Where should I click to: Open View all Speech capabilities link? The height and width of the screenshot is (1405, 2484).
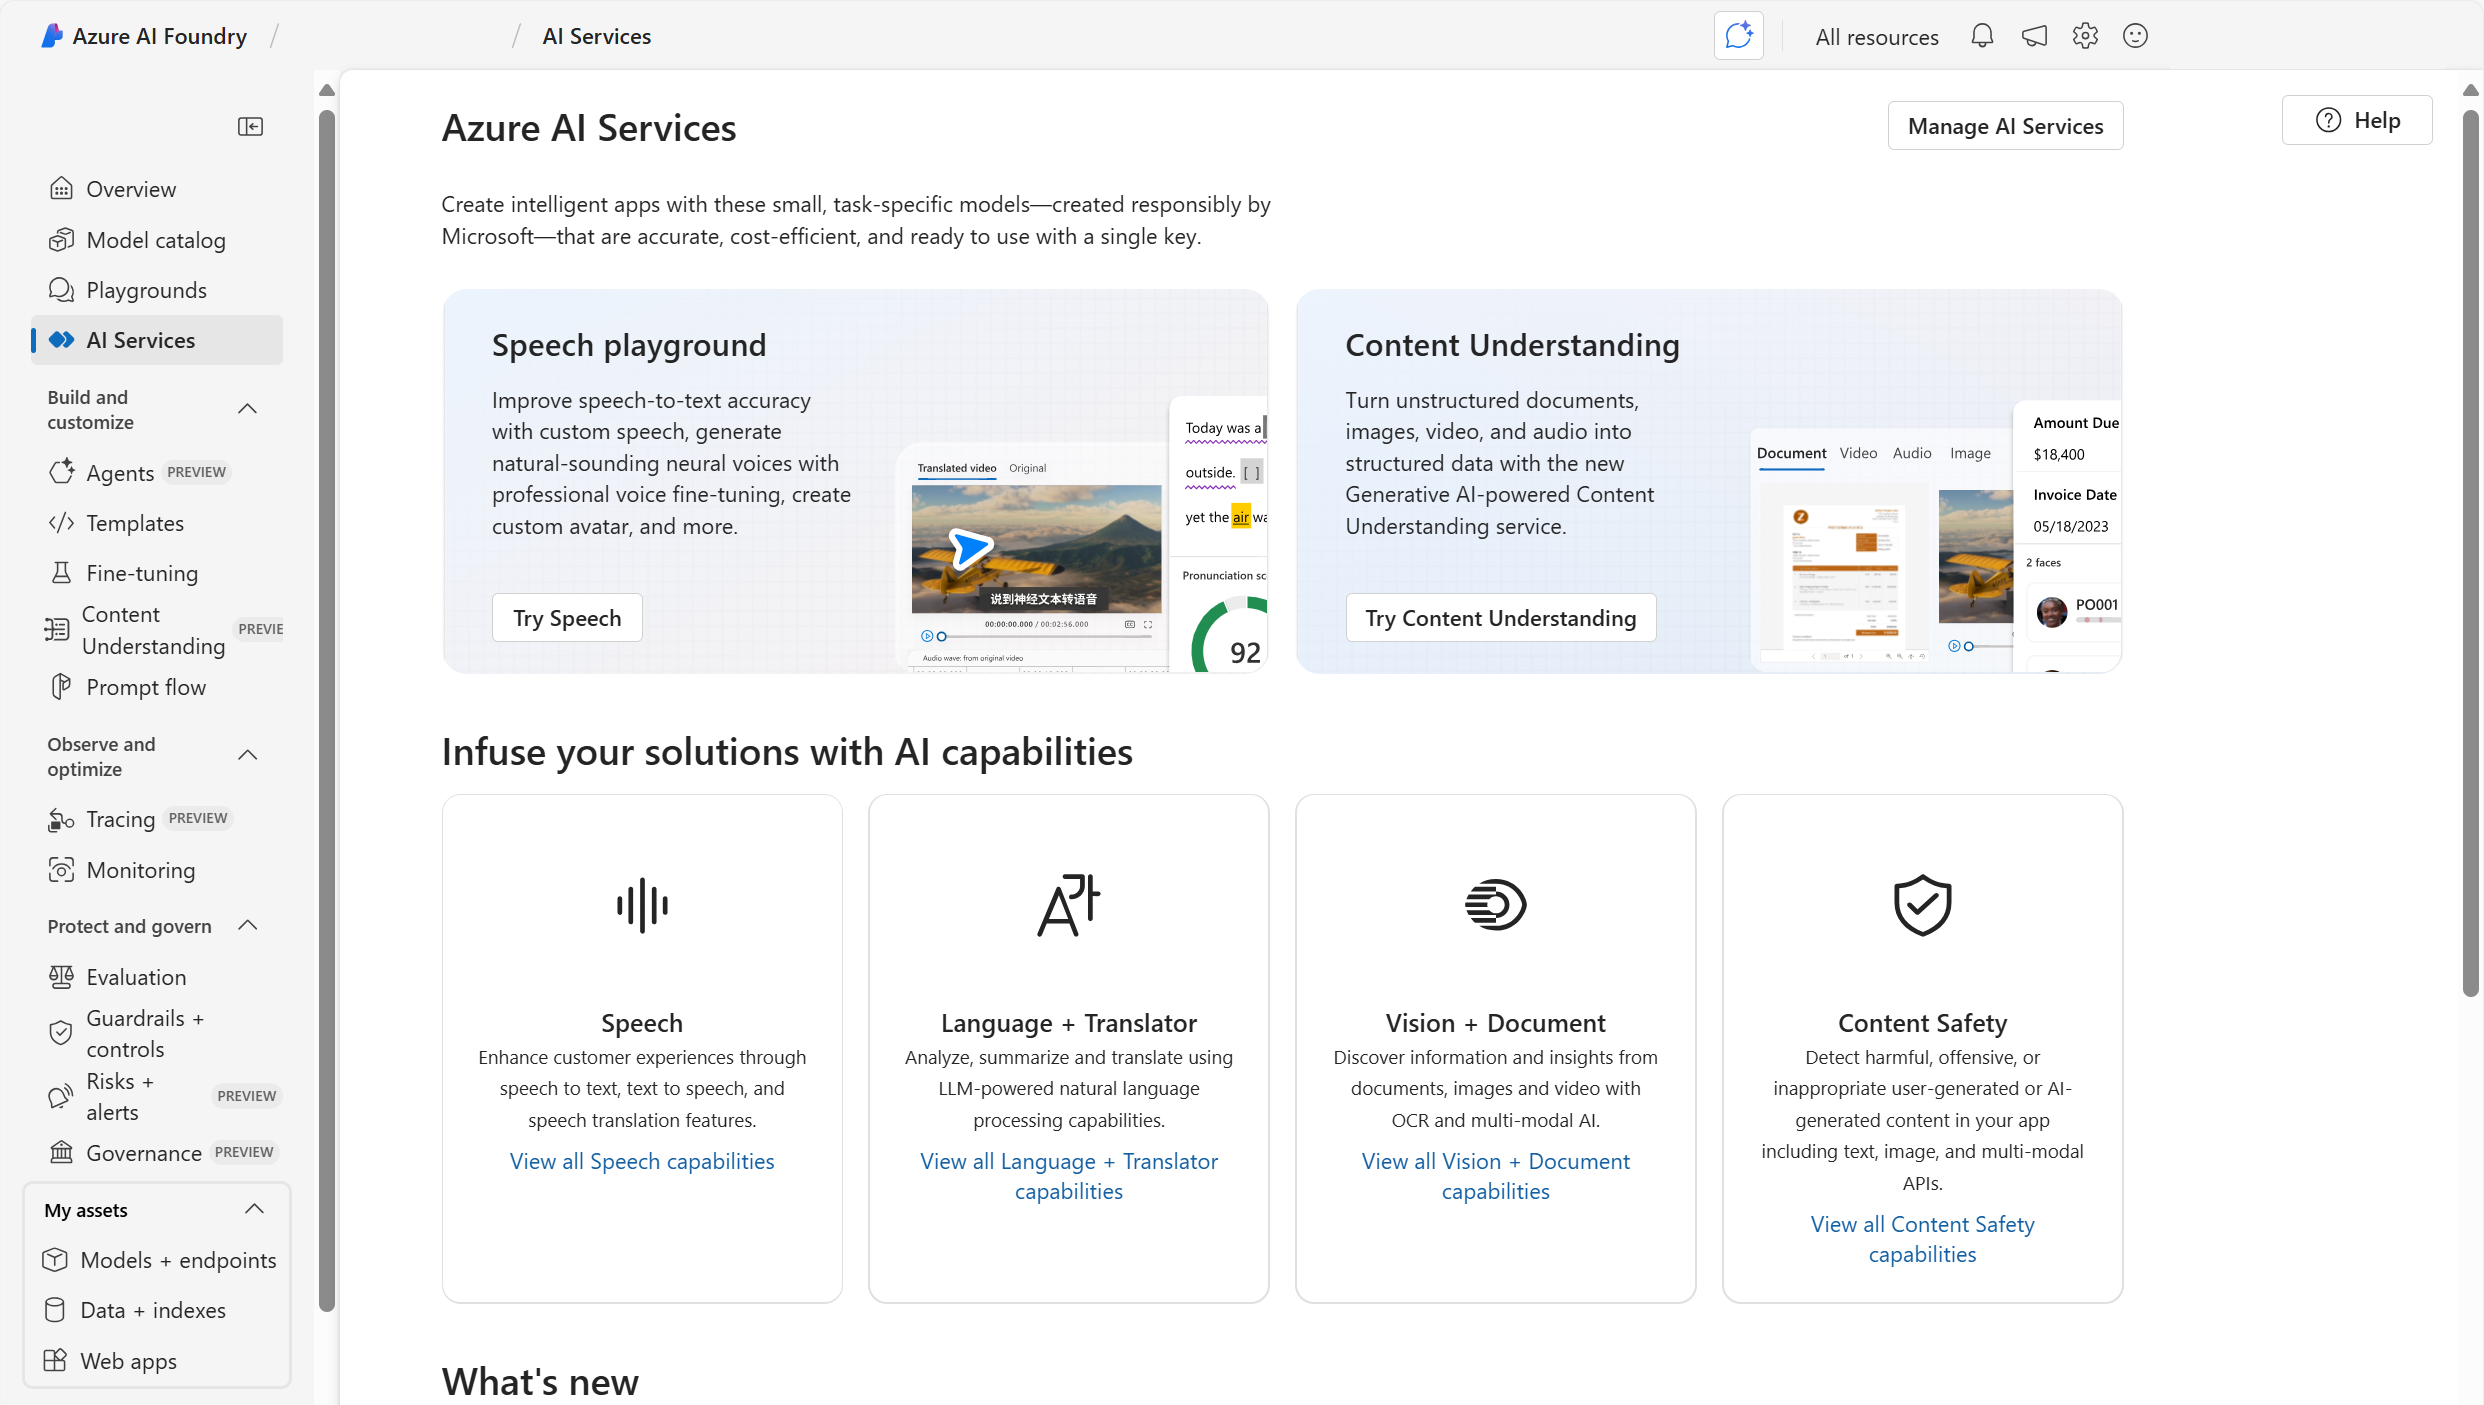point(642,1161)
